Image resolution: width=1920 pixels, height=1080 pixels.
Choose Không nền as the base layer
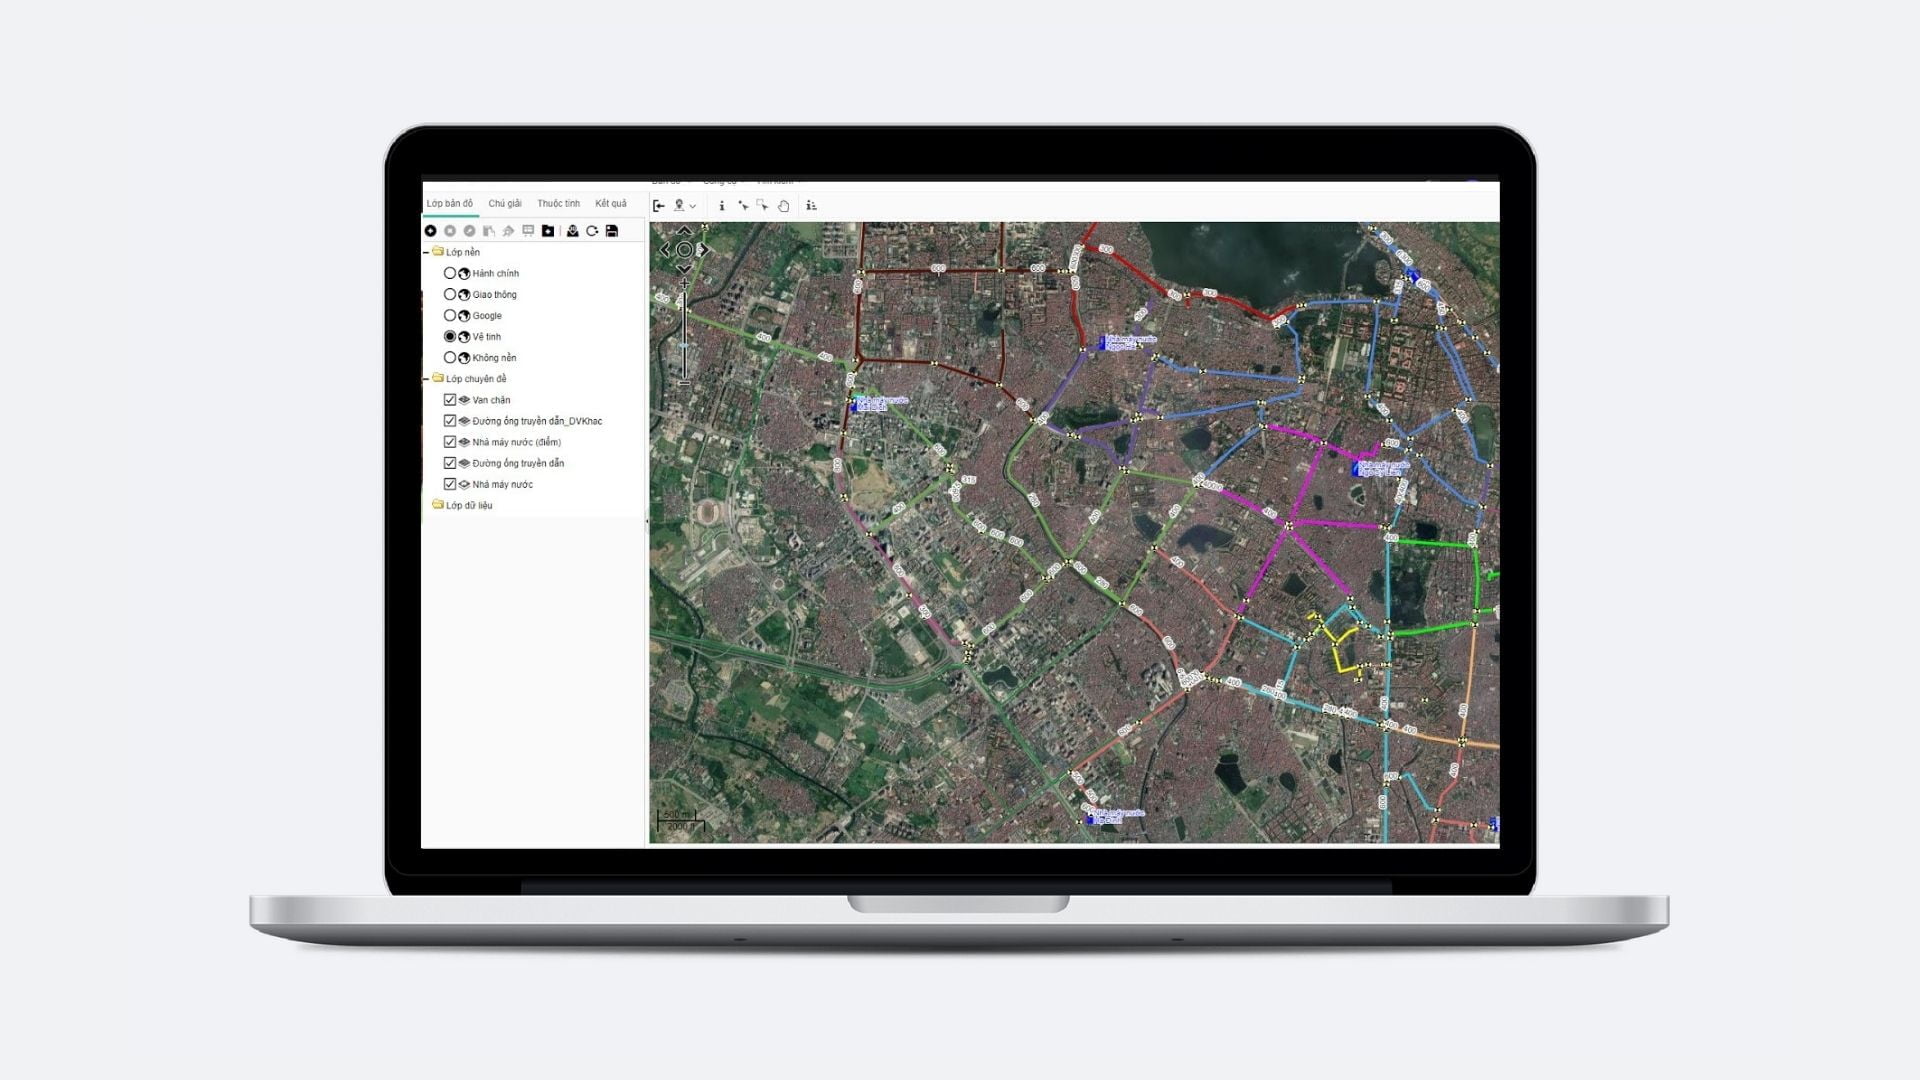(x=450, y=357)
